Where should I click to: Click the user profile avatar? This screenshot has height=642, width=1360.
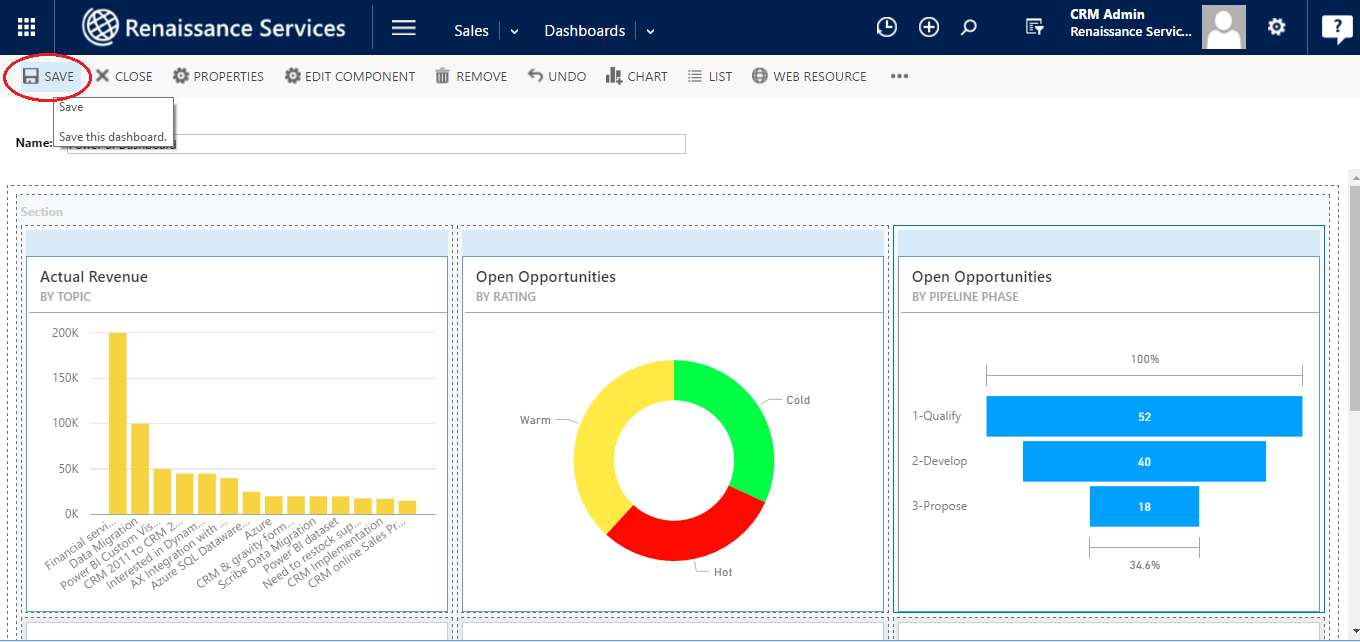tap(1223, 28)
